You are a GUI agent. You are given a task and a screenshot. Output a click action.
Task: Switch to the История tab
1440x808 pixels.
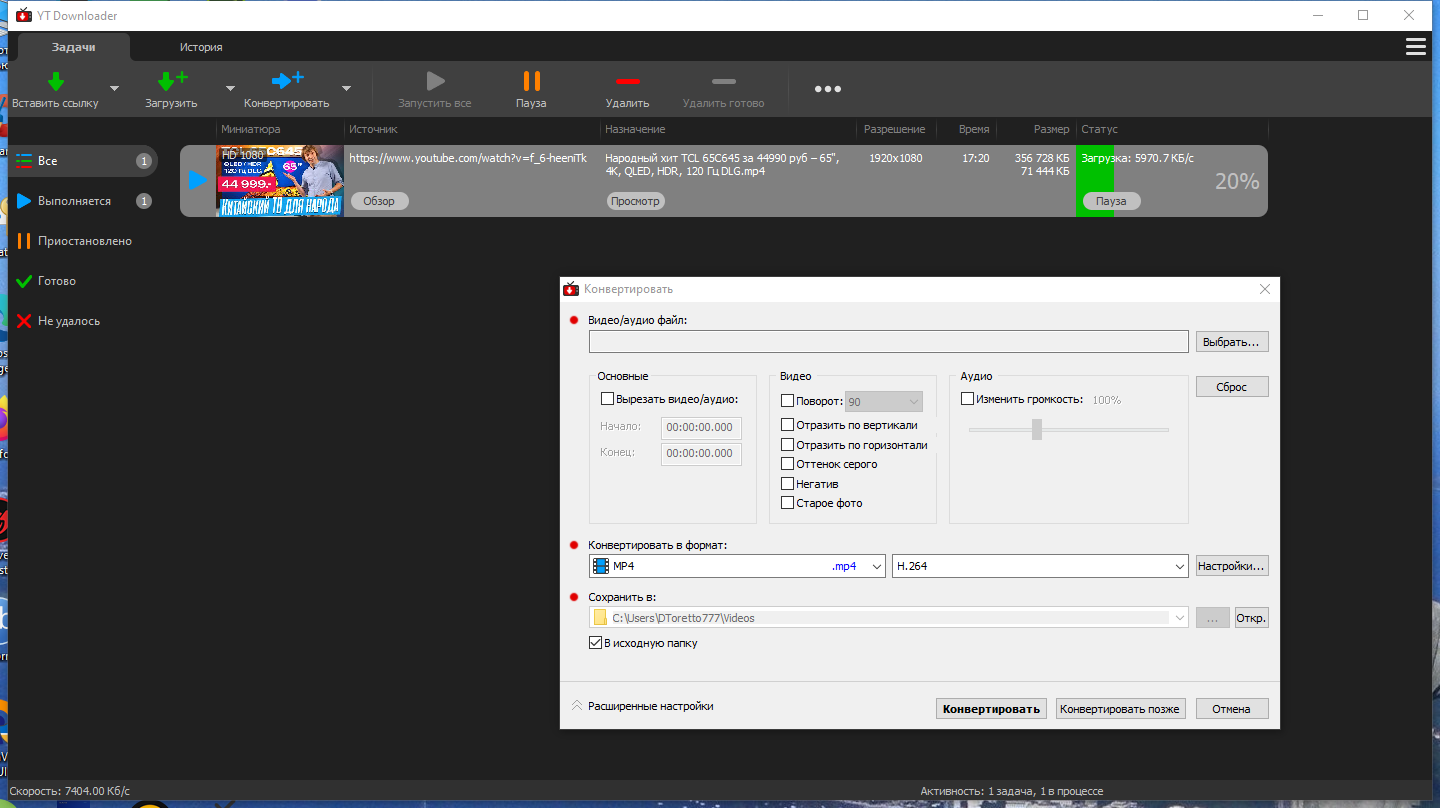coord(201,47)
